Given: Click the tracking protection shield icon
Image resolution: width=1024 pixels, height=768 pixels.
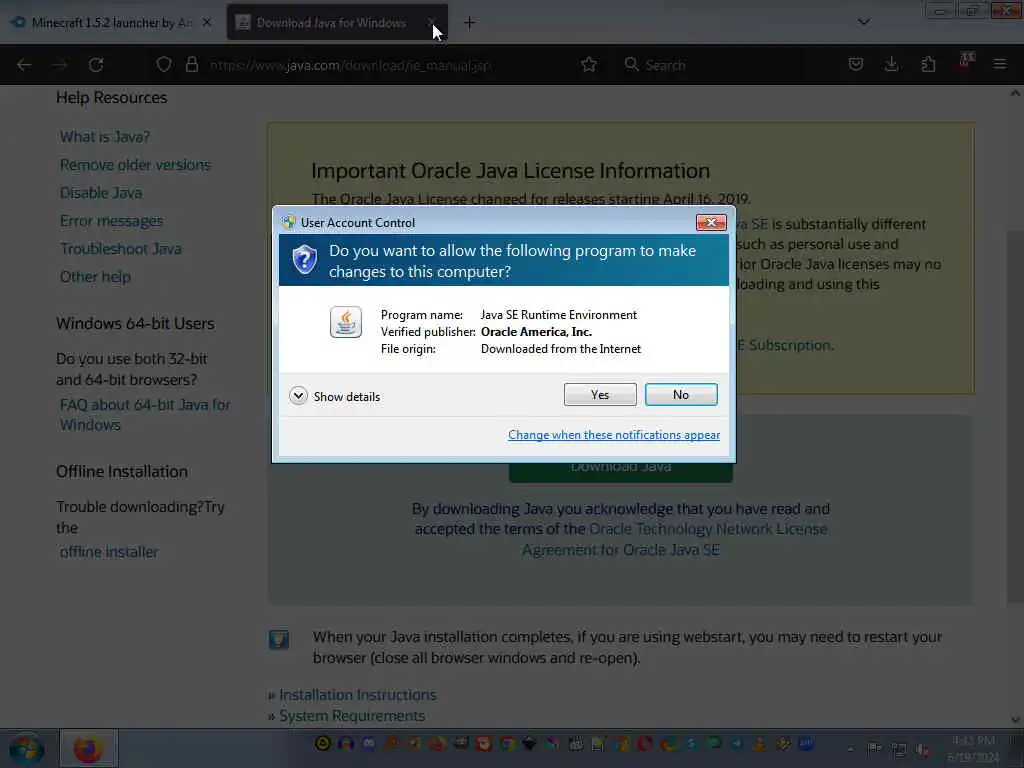Looking at the screenshot, I should 164,65.
